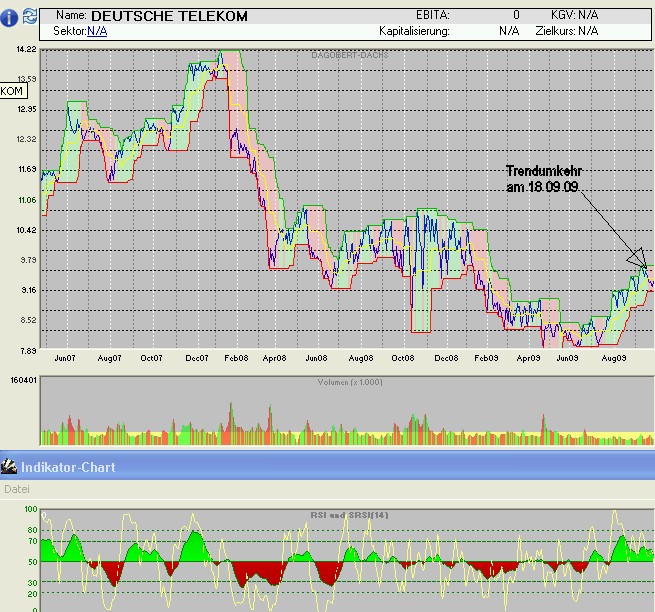Click the RSI 70 level label
655x612 pixels.
pyautogui.click(x=32, y=541)
